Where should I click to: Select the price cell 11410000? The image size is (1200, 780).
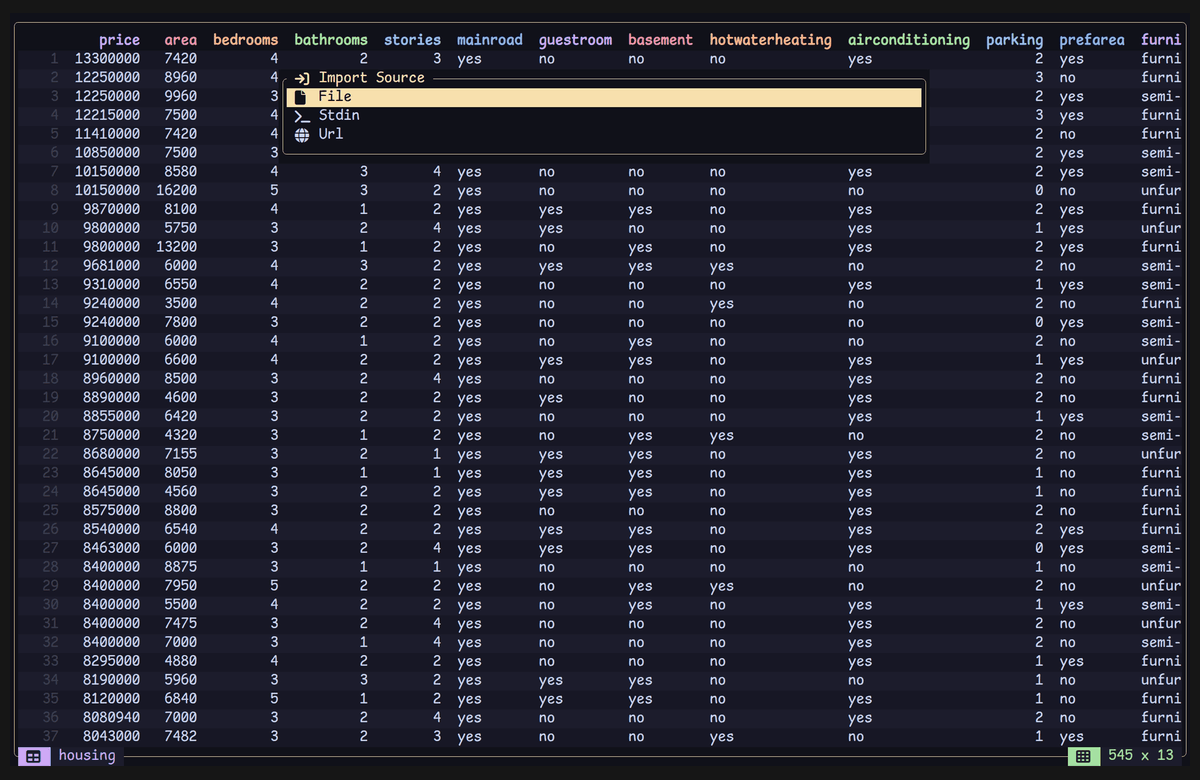tap(108, 134)
